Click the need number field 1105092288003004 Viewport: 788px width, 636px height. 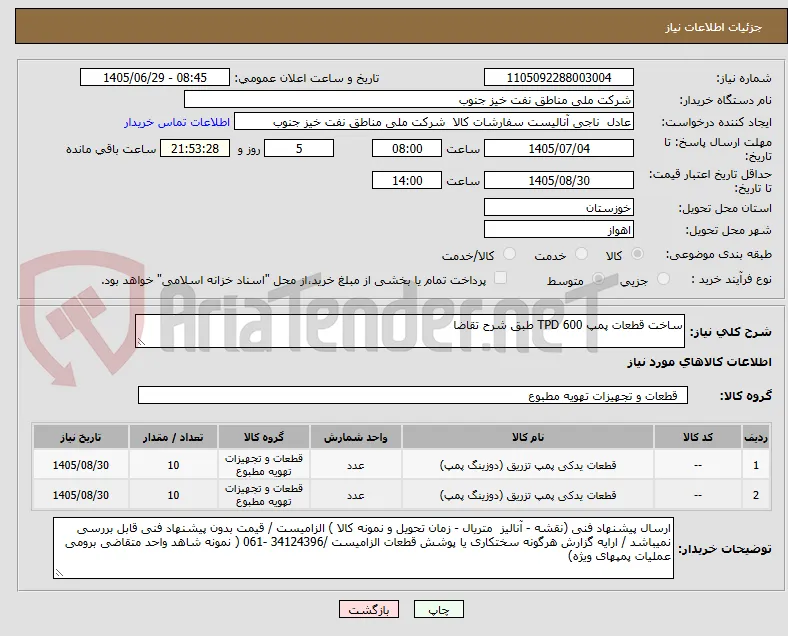(559, 77)
